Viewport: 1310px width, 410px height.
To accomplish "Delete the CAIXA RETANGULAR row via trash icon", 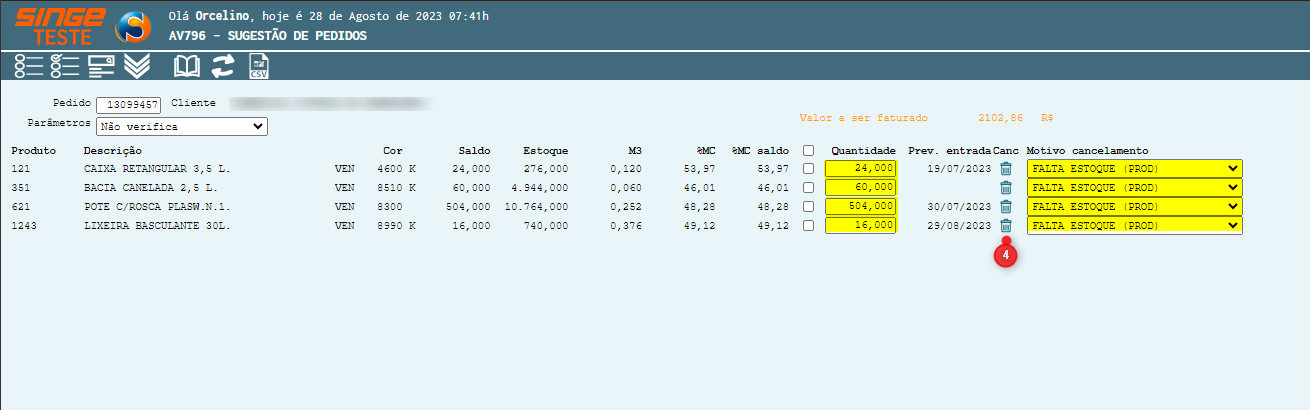I will click(1006, 169).
